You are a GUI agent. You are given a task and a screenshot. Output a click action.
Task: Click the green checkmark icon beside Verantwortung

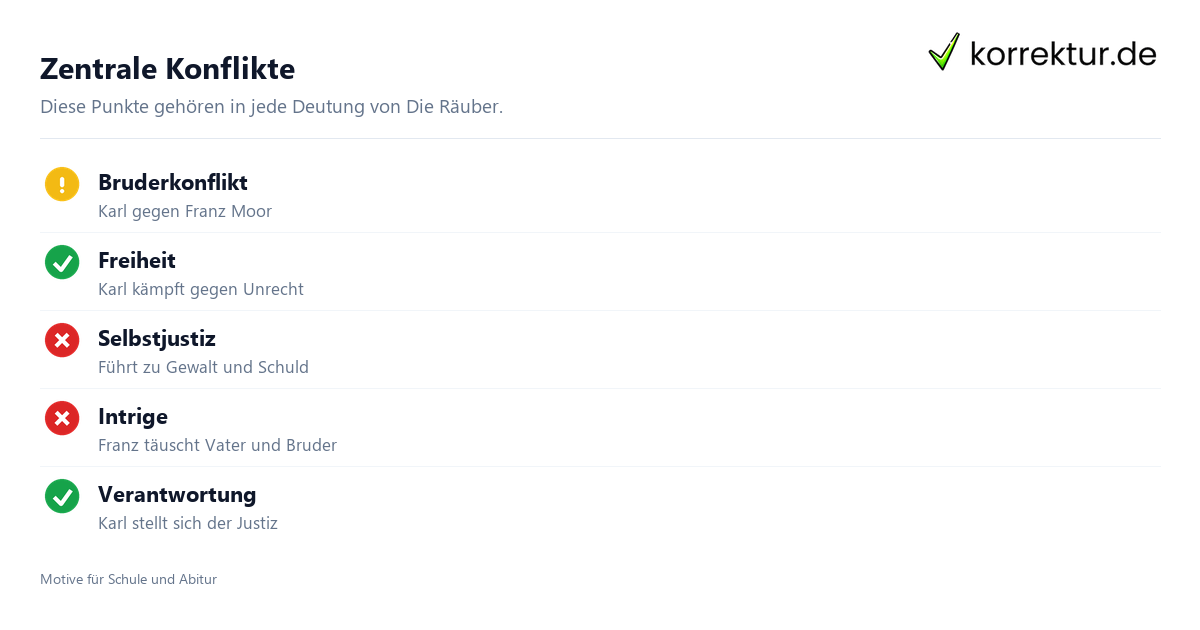62,496
